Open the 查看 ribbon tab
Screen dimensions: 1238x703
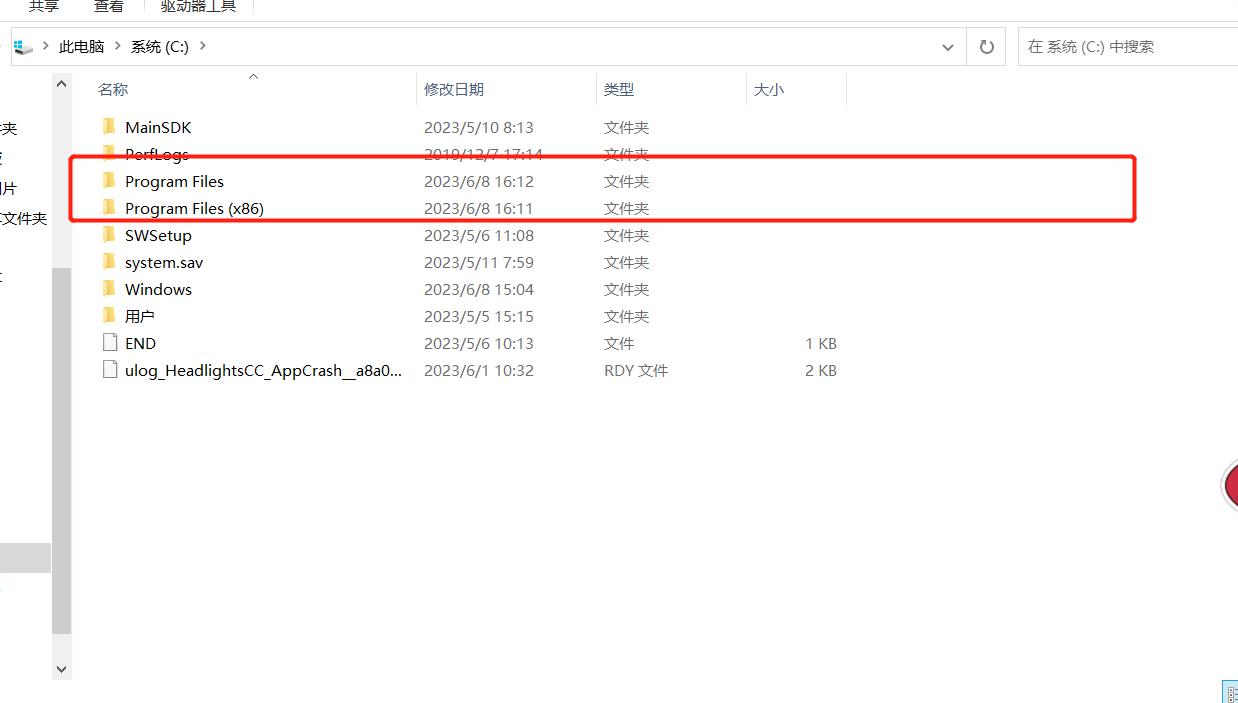point(109,7)
